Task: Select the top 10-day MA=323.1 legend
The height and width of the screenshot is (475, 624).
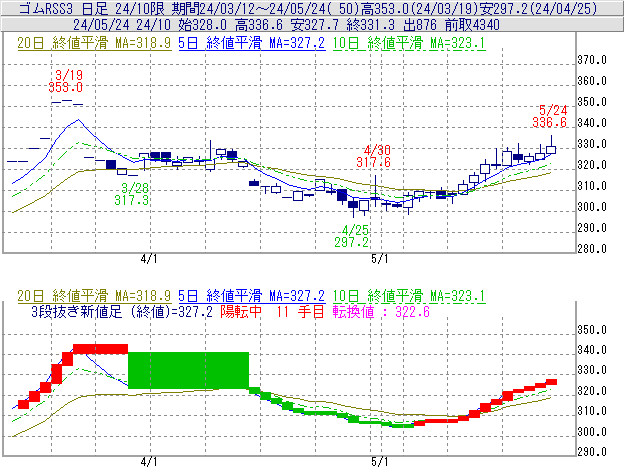Action: pyautogui.click(x=409, y=43)
